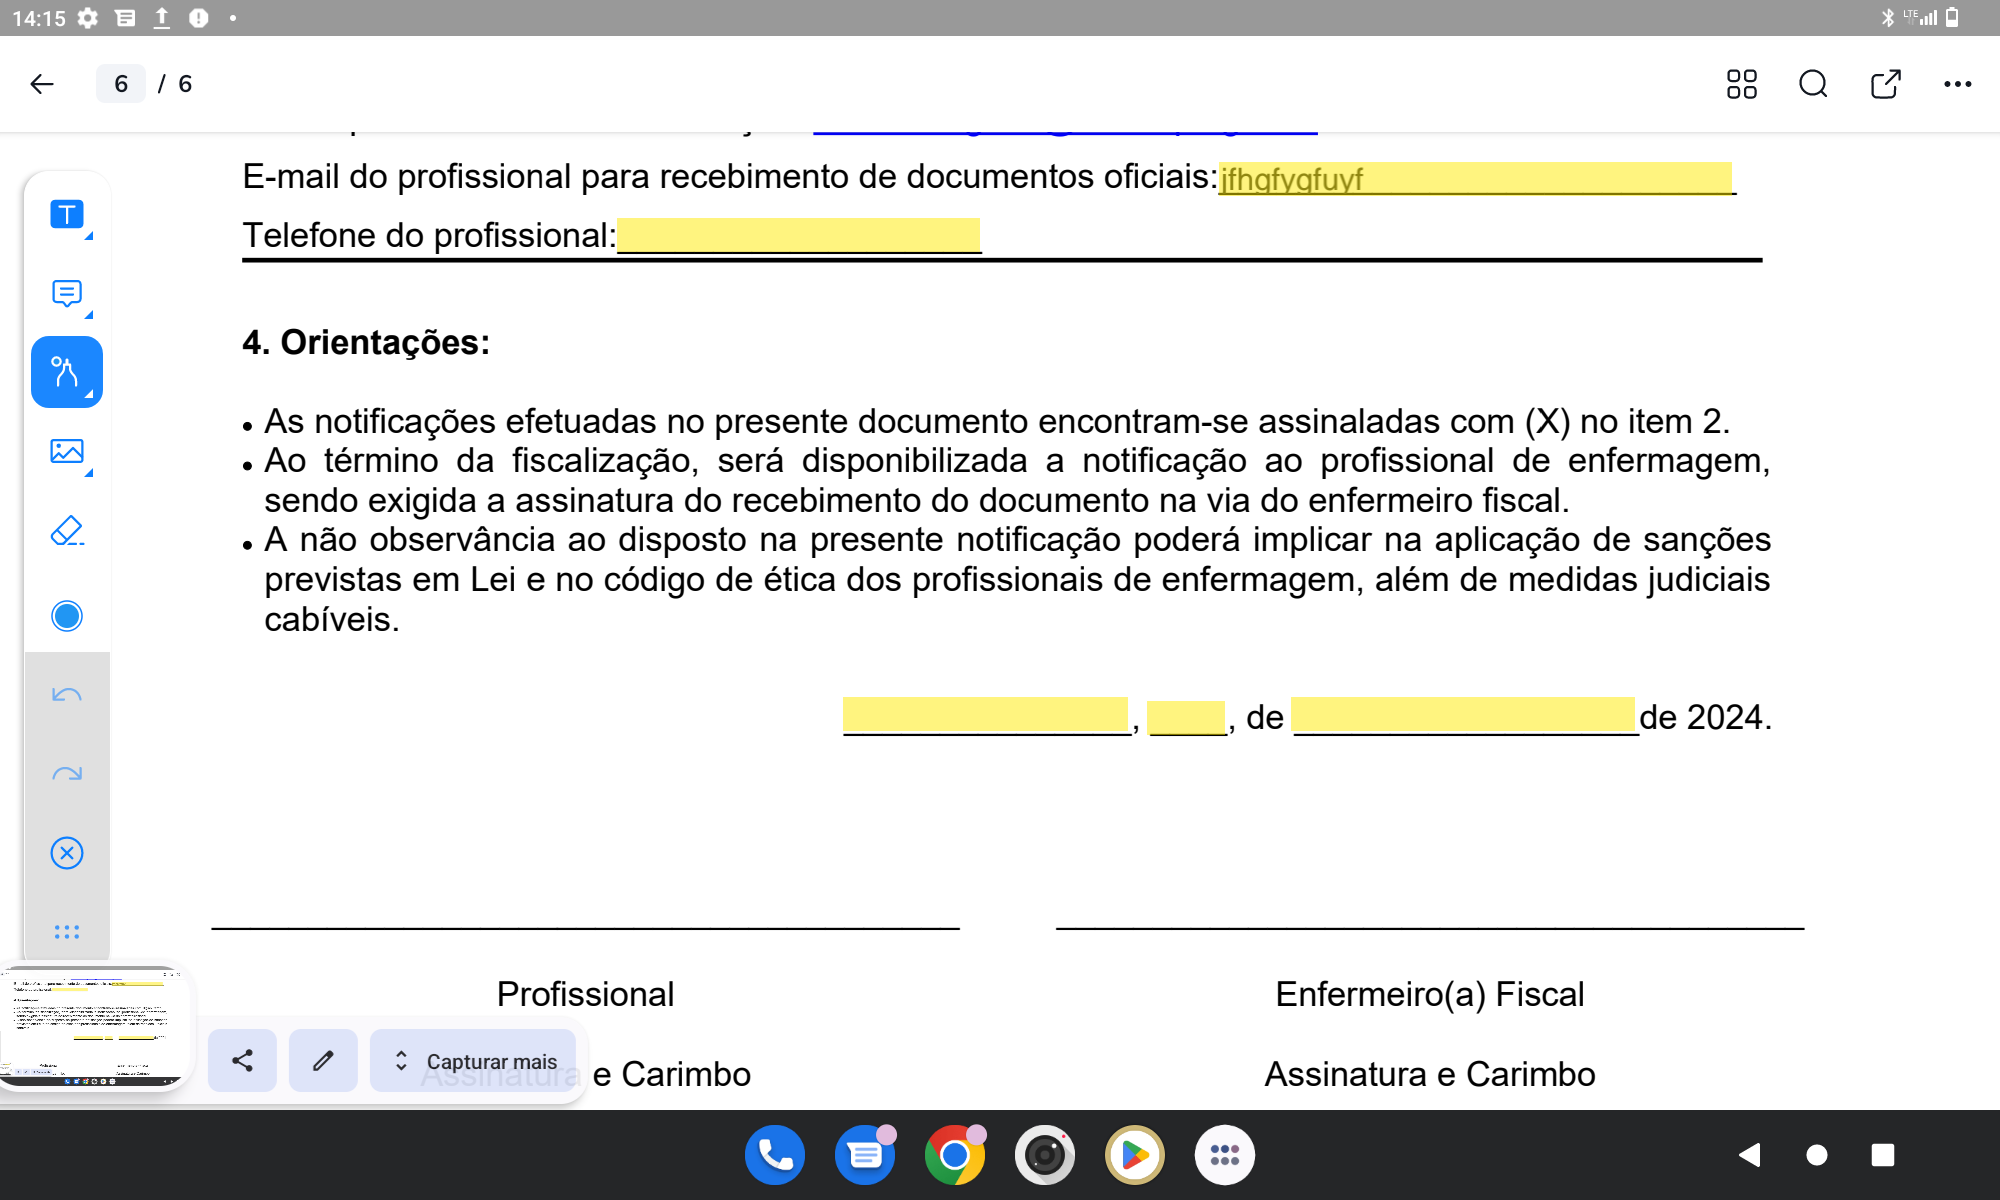
Task: Open search in document
Action: pos(1813,84)
